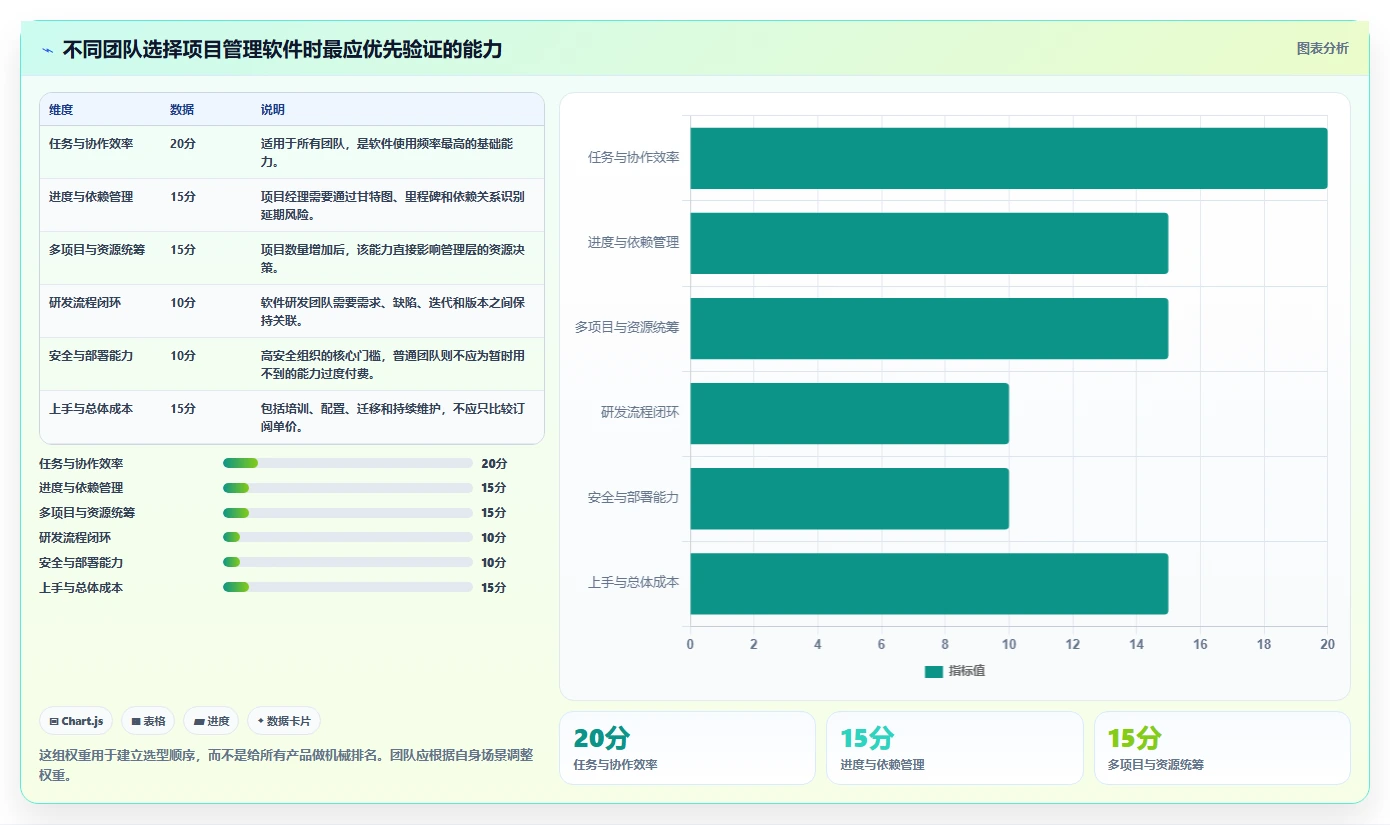Click the 上手与总体成本 y-axis label
1390x825 pixels.
[634, 582]
